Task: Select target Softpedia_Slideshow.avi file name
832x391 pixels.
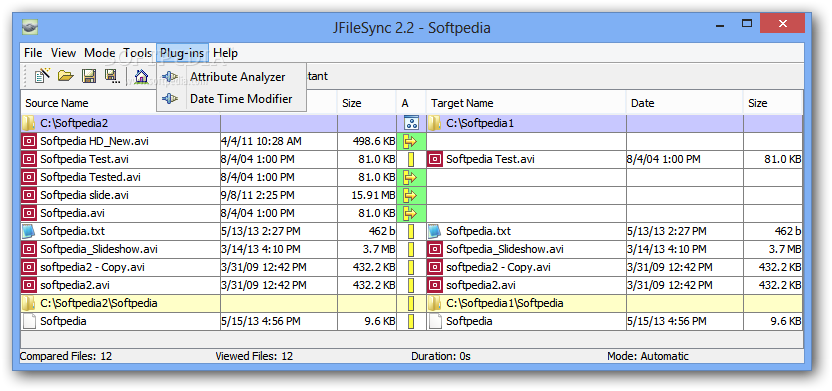Action: coord(505,249)
